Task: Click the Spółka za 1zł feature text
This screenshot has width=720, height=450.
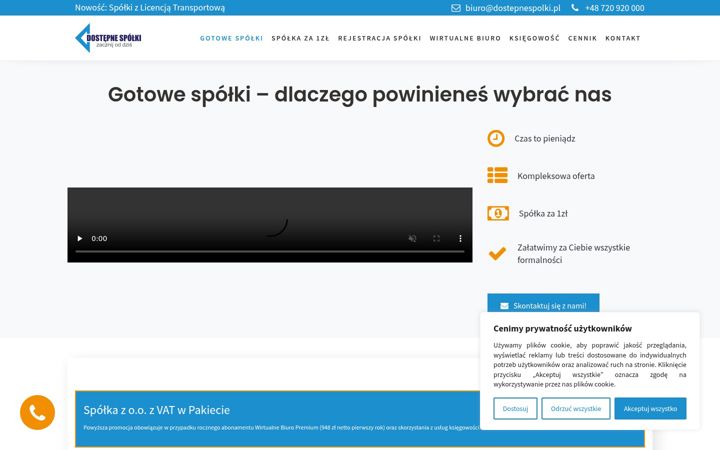Action: (x=543, y=214)
